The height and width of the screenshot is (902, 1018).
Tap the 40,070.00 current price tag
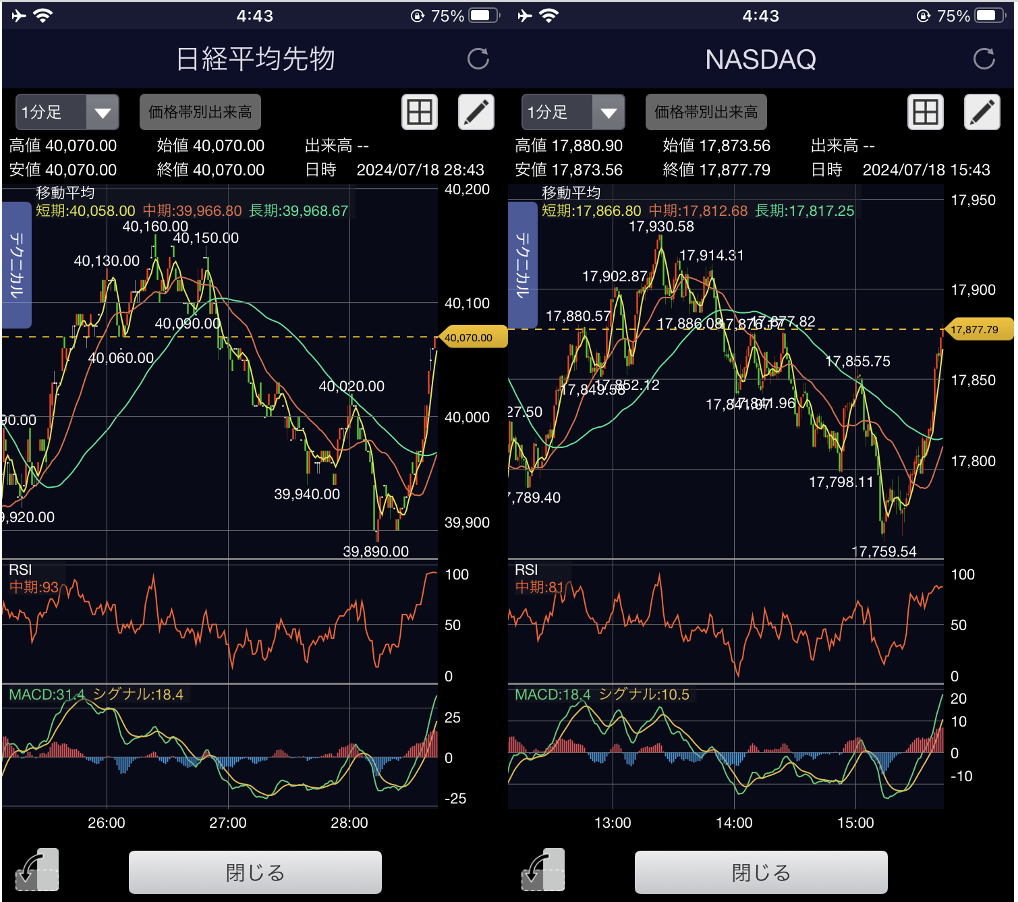(473, 338)
